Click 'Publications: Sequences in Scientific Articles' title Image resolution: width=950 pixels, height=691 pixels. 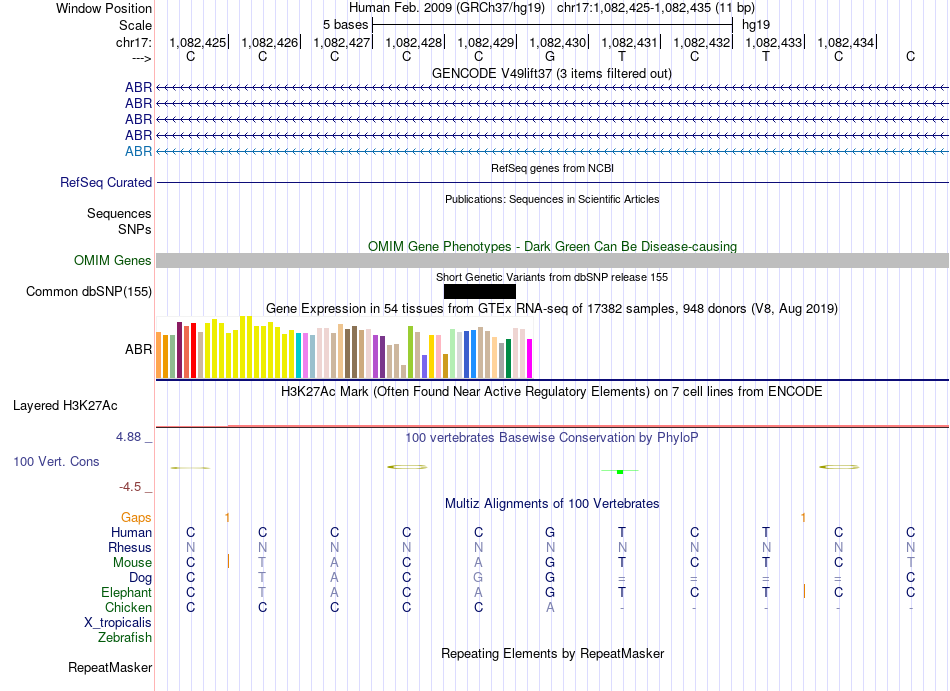pyautogui.click(x=552, y=199)
